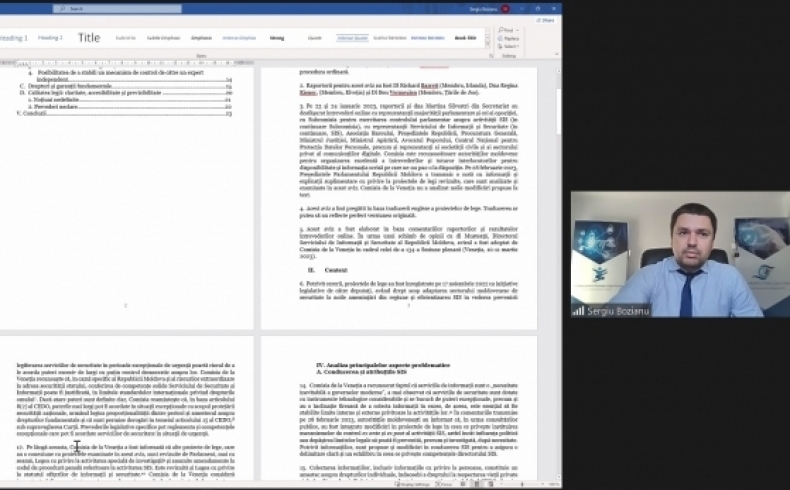This screenshot has height=490, width=790.
Task: Open the Sergiu Bozianu account avatar
Action: tap(505, 9)
